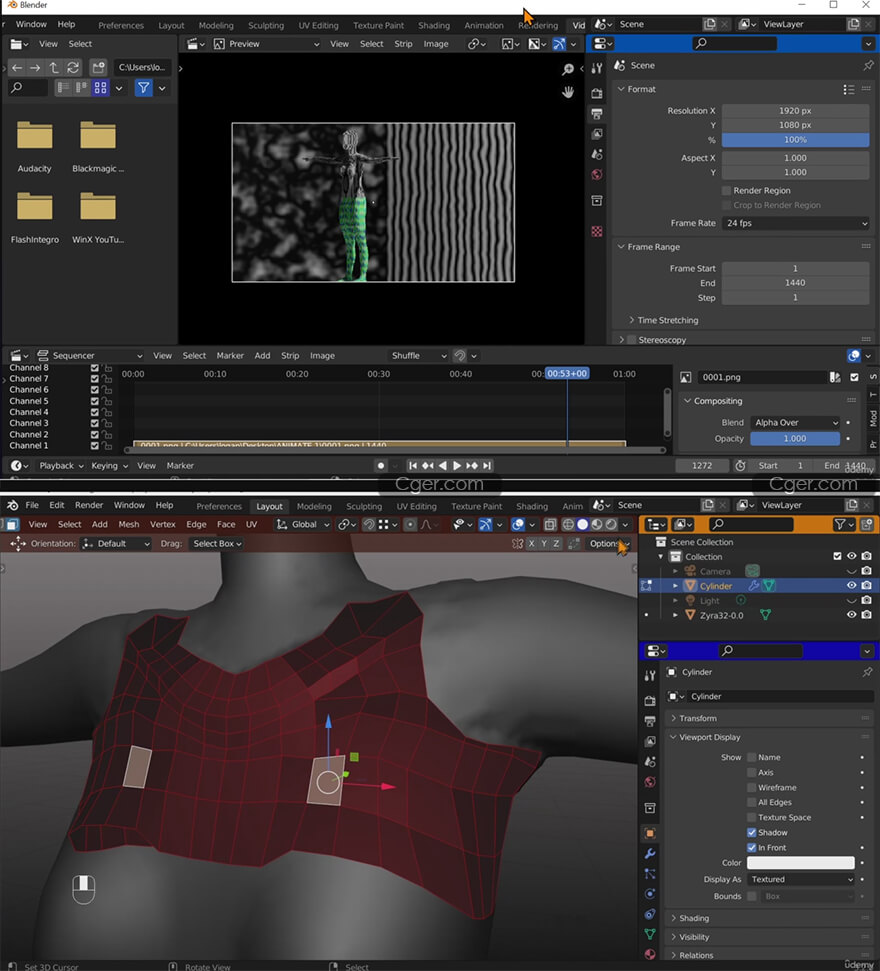Uncheck the In Front option
Screen dimensions: 880x971
(752, 848)
